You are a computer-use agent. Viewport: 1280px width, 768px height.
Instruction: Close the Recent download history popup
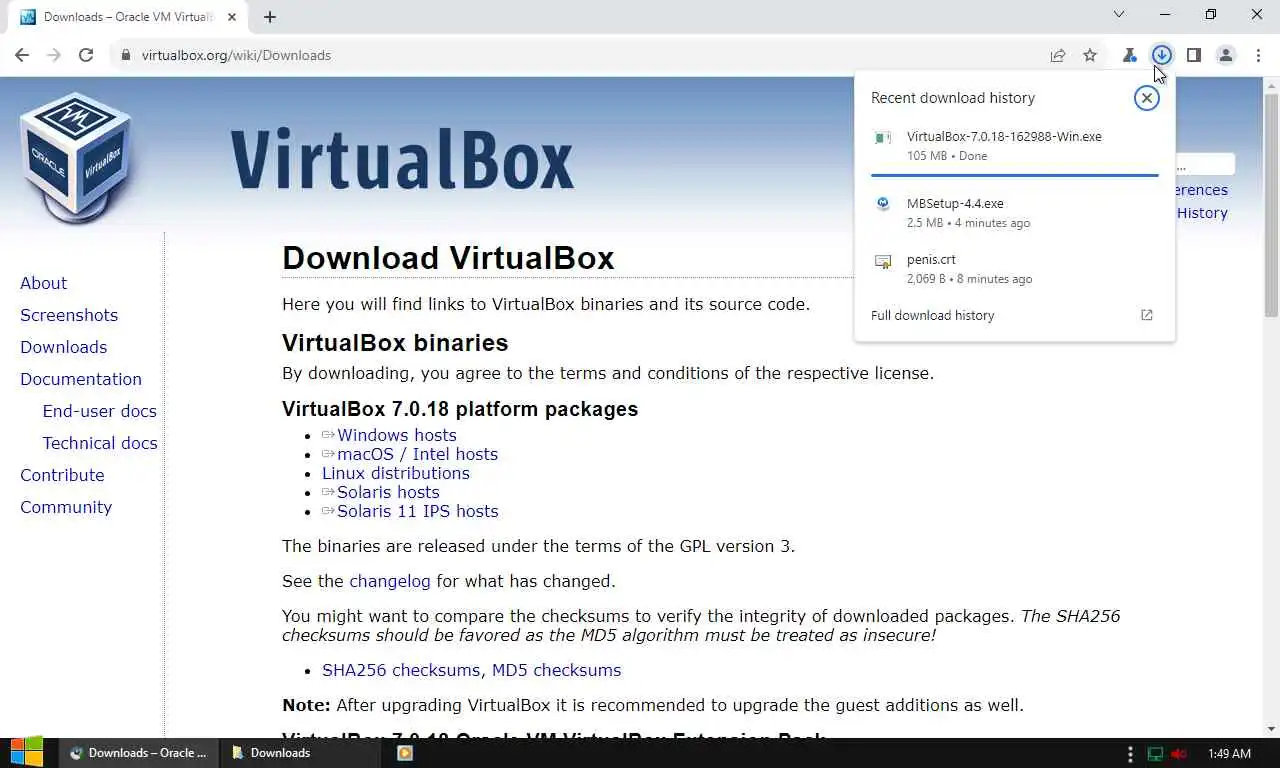(1147, 98)
